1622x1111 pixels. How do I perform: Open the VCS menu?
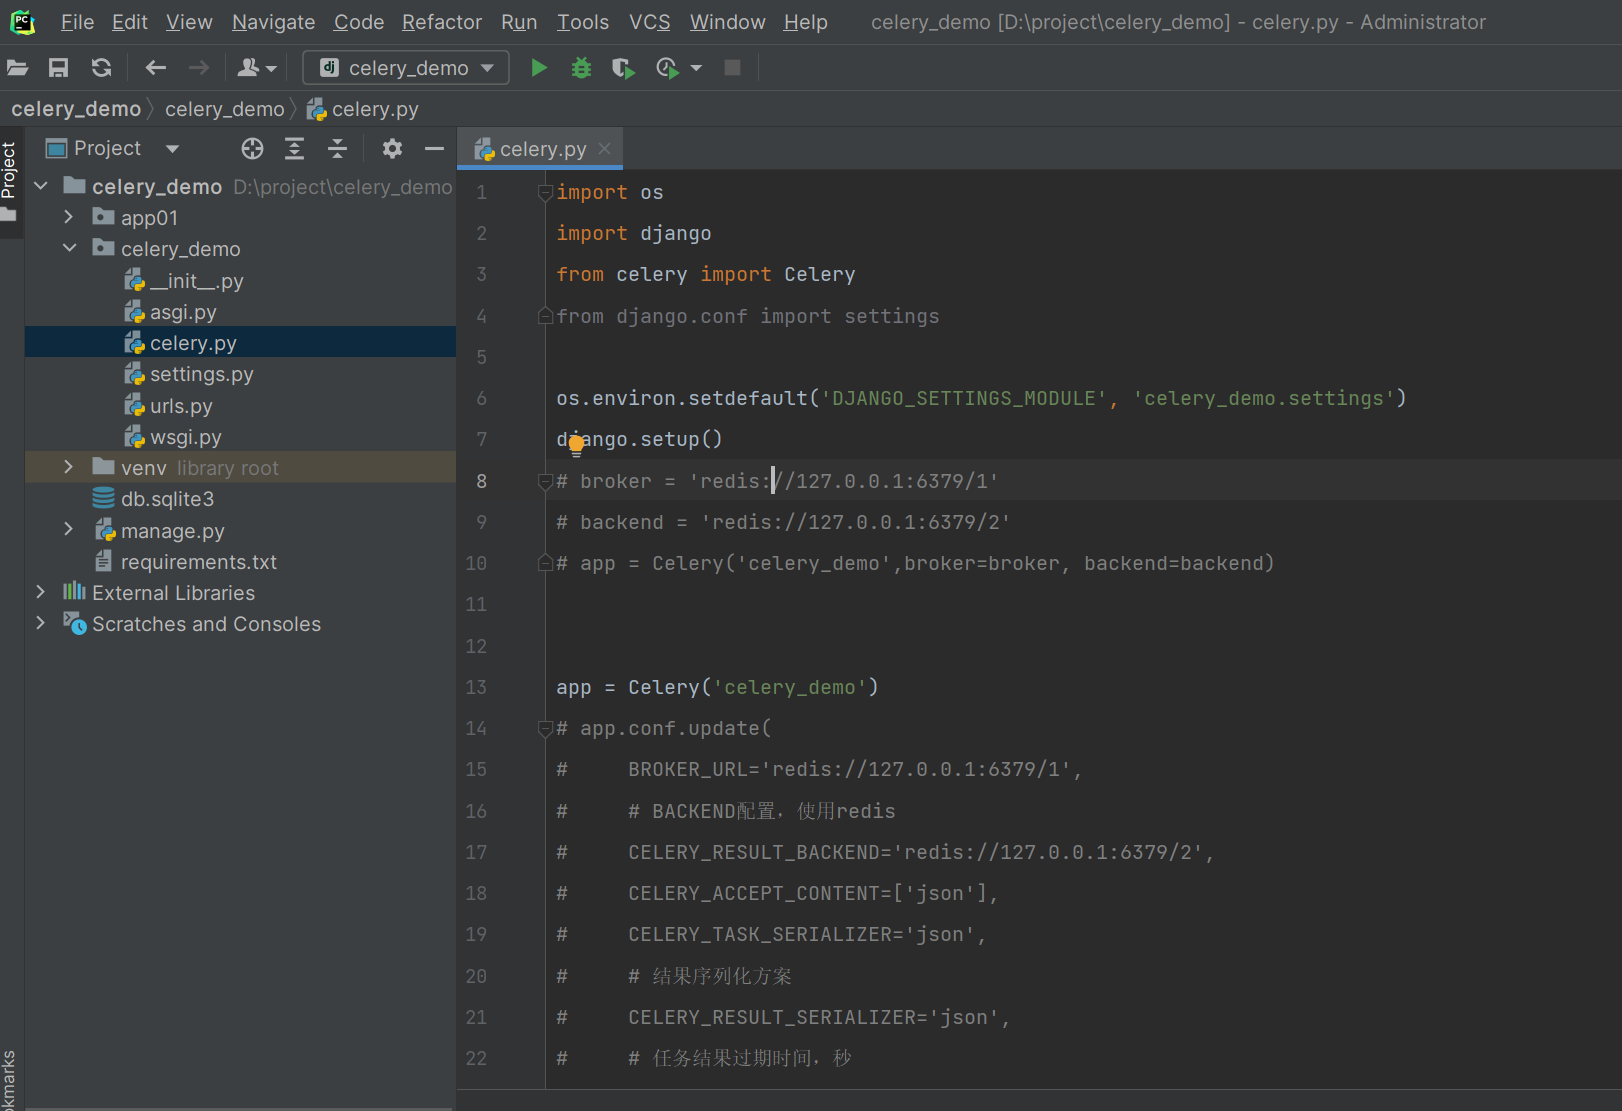(x=650, y=22)
